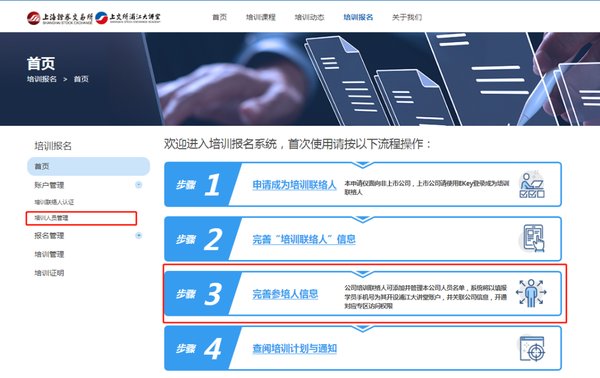Collapse the 账户管理 expander button
This screenshot has width=600, height=378.
click(x=139, y=185)
